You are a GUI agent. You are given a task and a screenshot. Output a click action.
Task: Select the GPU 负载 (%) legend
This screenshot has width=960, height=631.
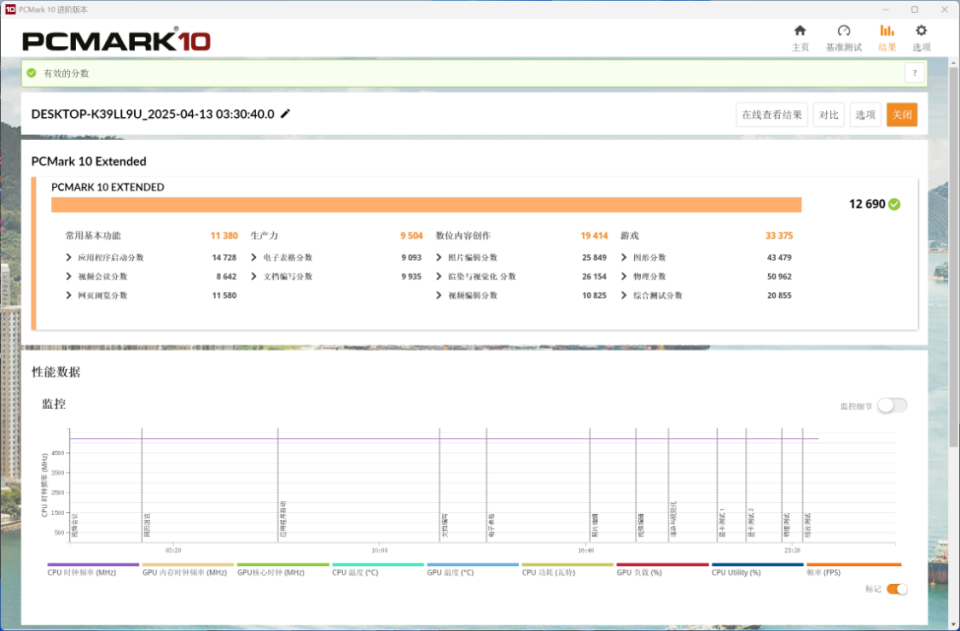(x=662, y=570)
